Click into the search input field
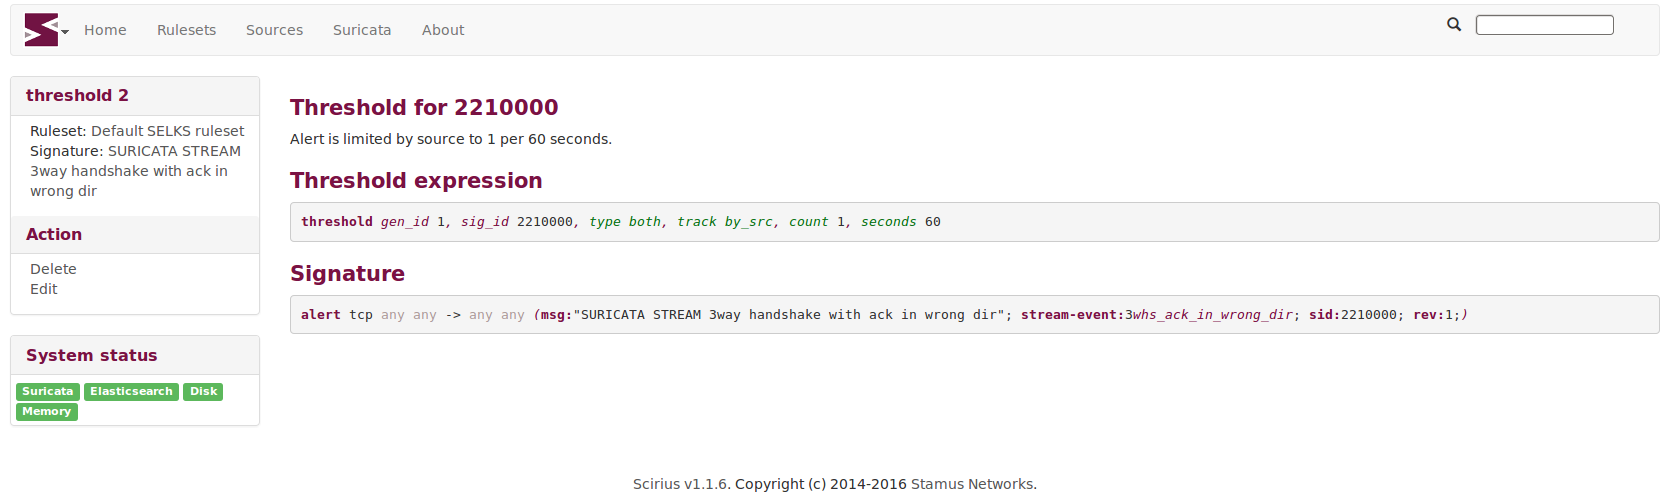The image size is (1667, 498). pyautogui.click(x=1544, y=25)
